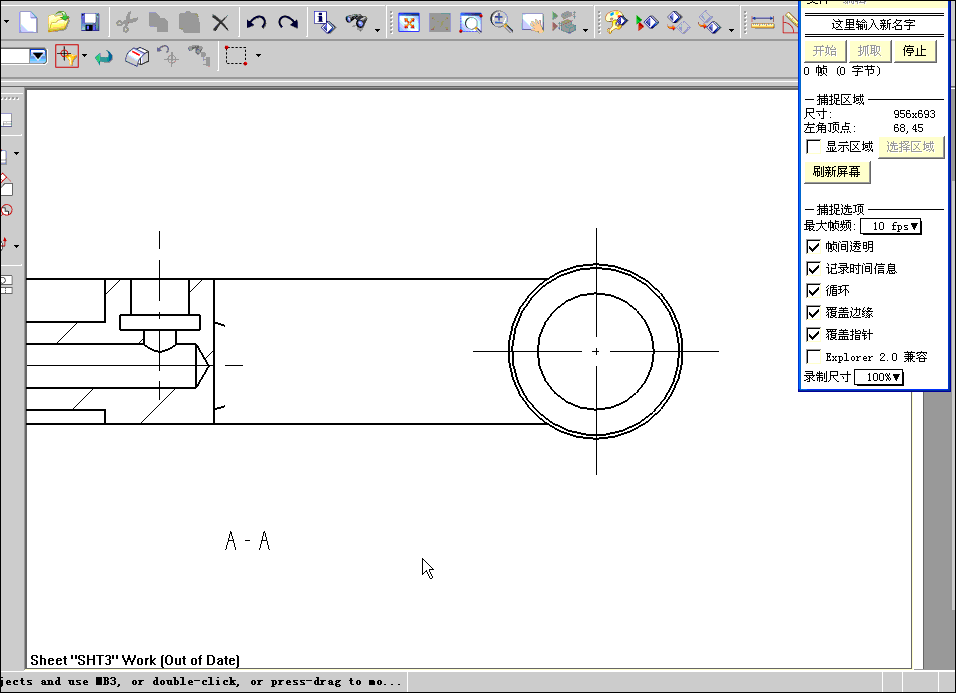Undo the last action
Screen dimensions: 956x693
point(256,23)
